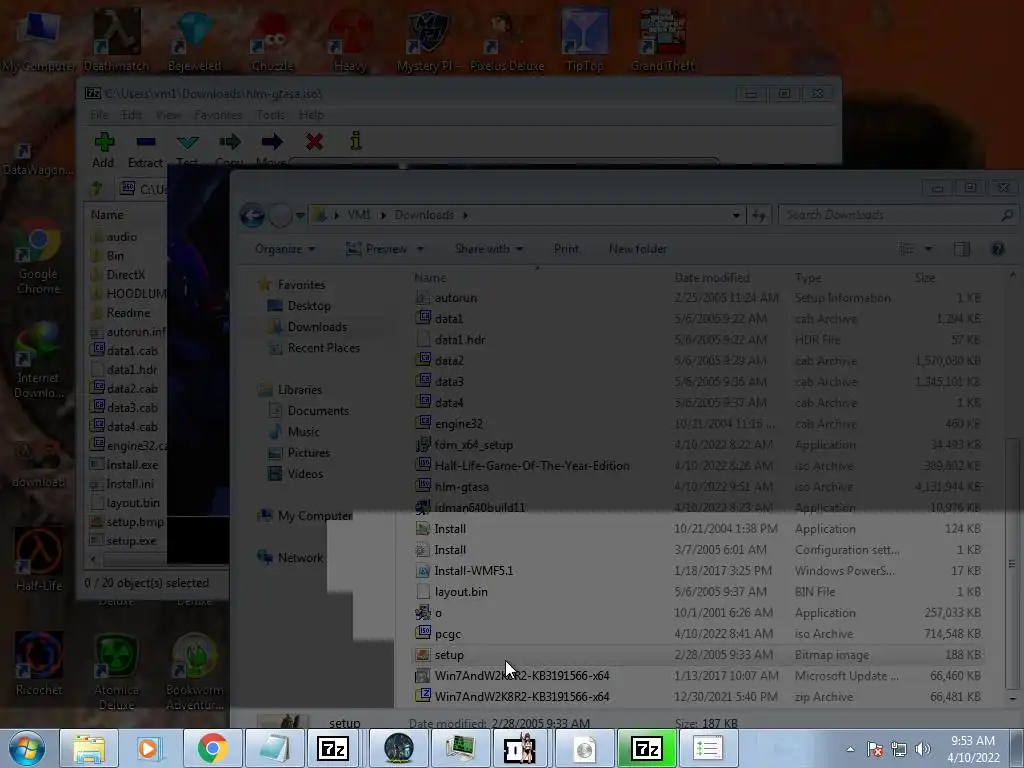Click the red Delete X icon in 7-Zip
Image resolution: width=1024 pixels, height=768 pixels.
click(314, 141)
